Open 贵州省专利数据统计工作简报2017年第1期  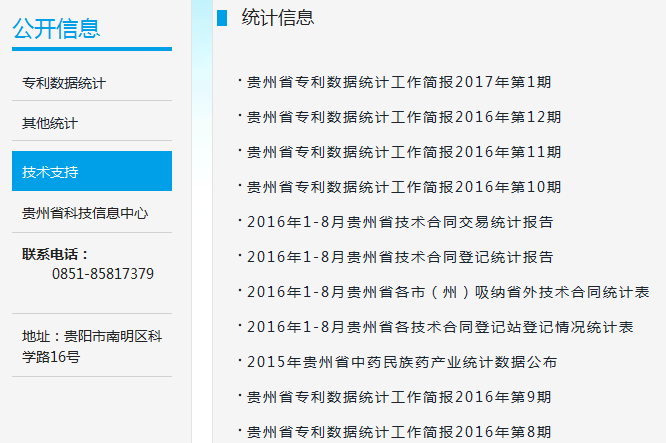(x=399, y=82)
